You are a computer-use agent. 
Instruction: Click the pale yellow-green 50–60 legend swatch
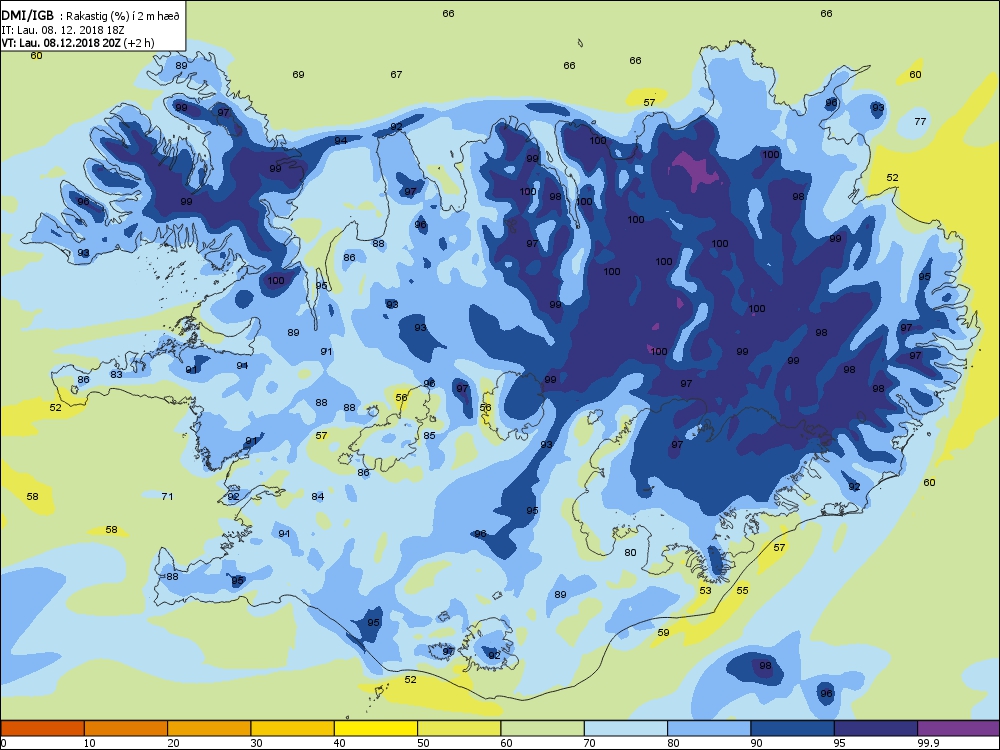(x=459, y=728)
